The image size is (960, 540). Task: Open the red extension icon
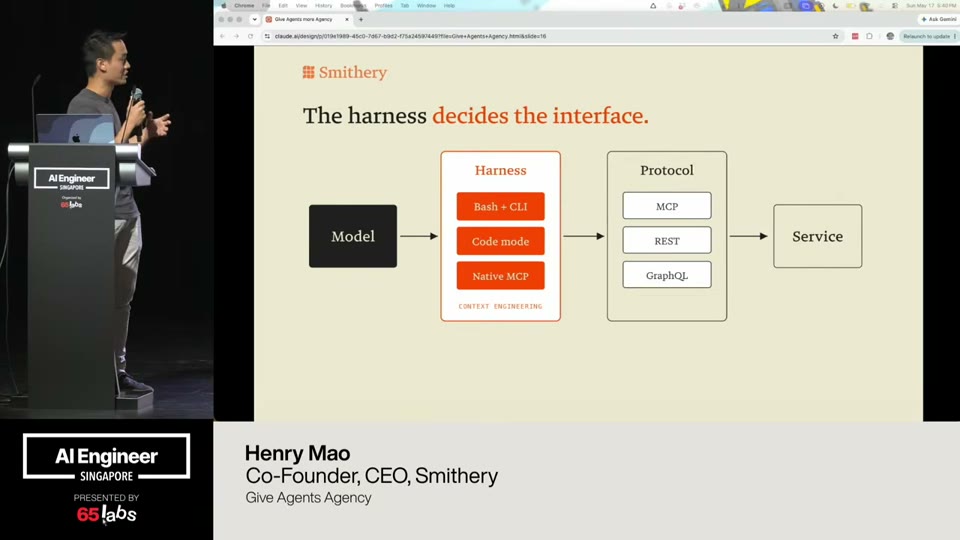(x=855, y=36)
